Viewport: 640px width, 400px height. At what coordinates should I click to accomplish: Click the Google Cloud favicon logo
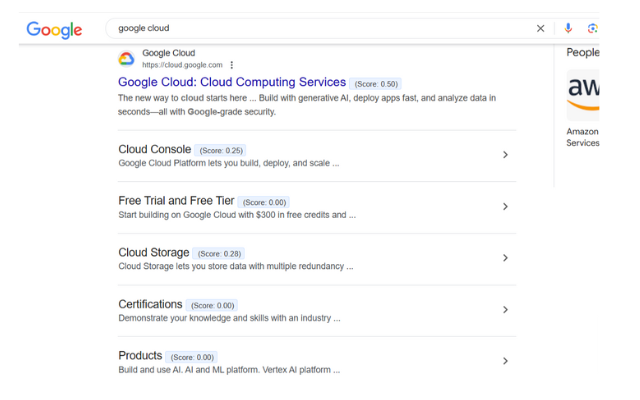tap(127, 59)
